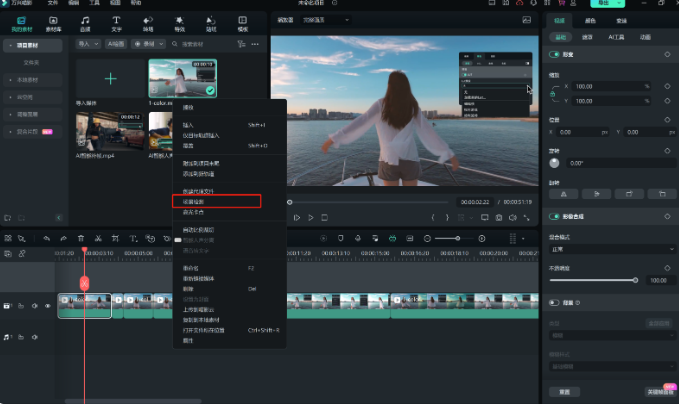Viewport: 679px width, 405px height.
Task: Open the preview quality dropdown above player
Action: click(327, 19)
